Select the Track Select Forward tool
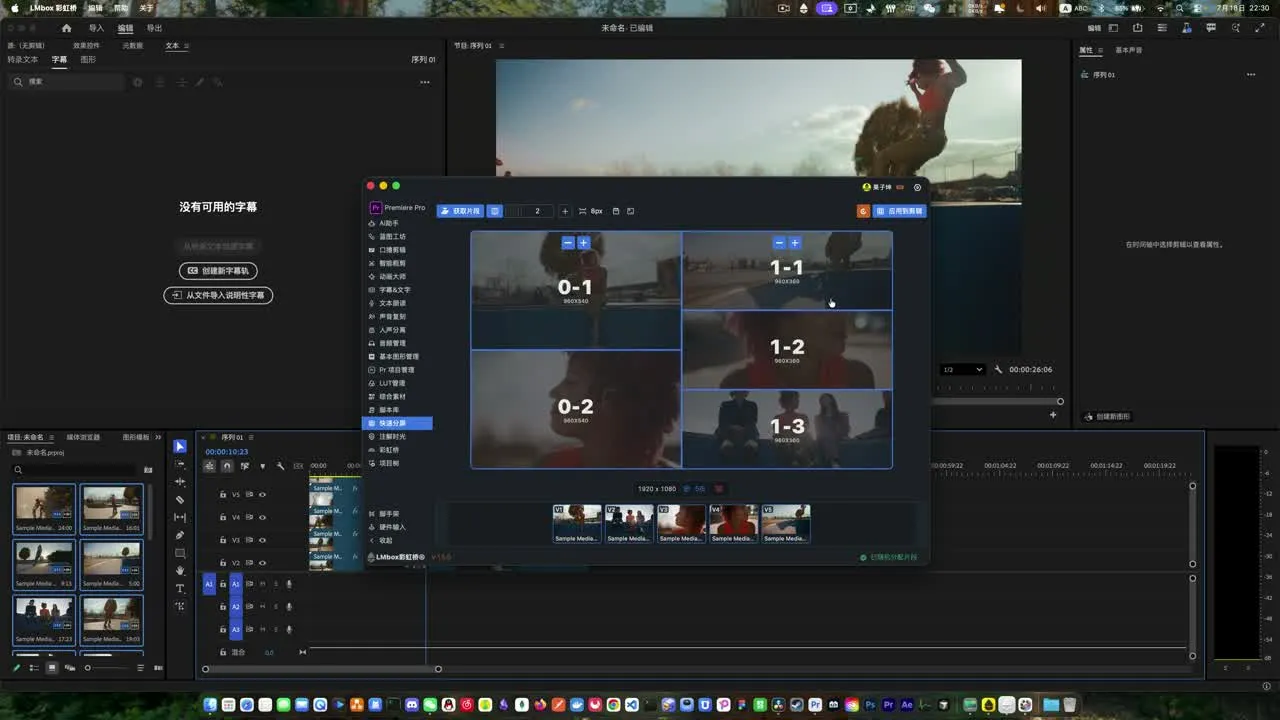This screenshot has height=720, width=1280. tap(180, 464)
